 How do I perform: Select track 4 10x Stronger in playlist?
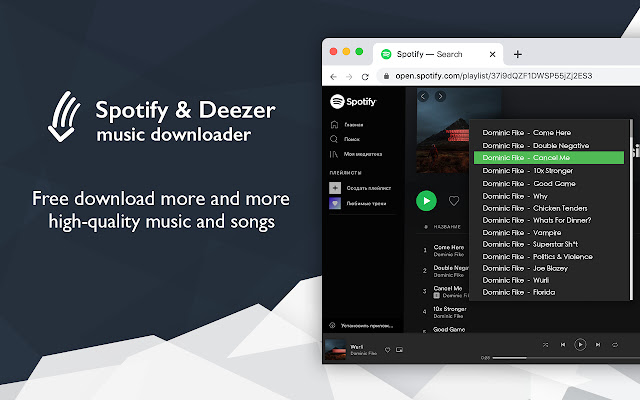[445, 312]
